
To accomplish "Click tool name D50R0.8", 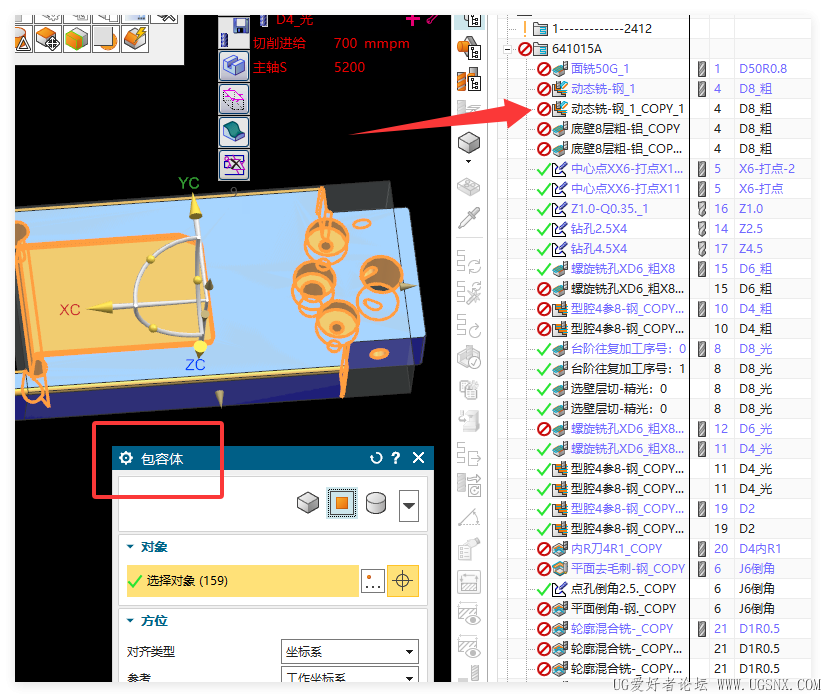I will coord(763,68).
